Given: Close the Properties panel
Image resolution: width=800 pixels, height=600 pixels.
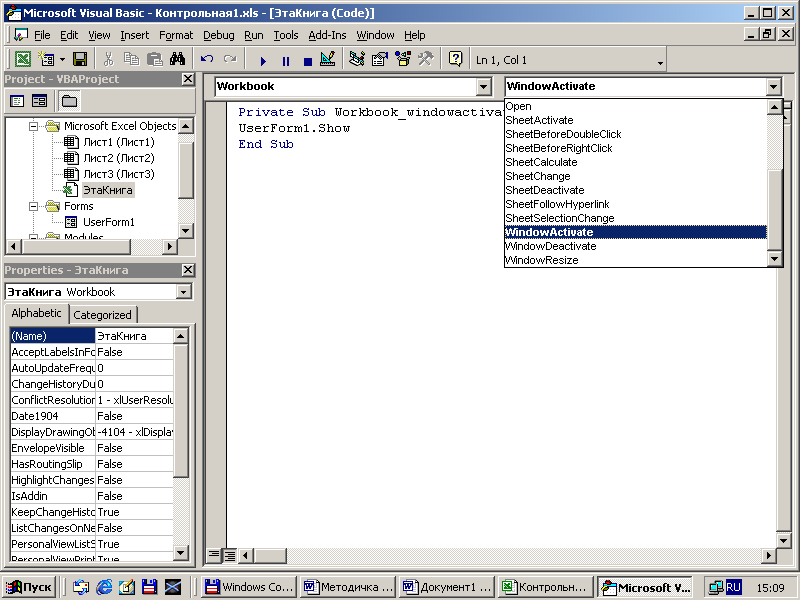Looking at the screenshot, I should tap(188, 270).
